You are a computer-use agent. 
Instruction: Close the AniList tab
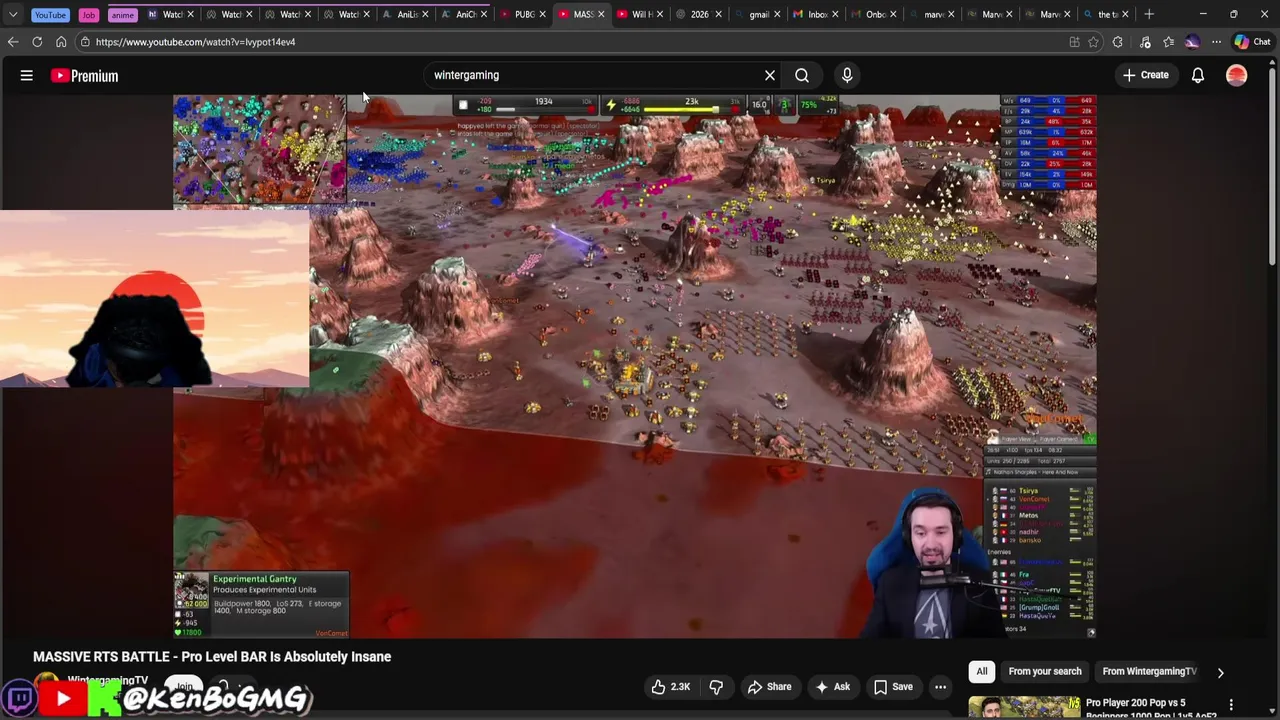425,14
